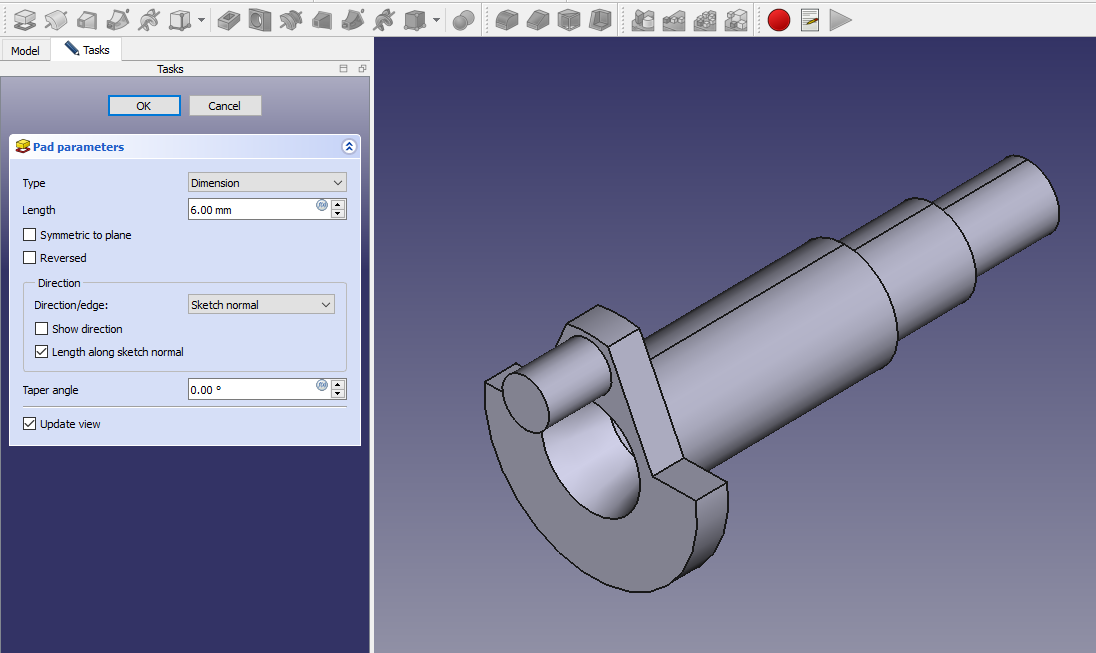Select the Pad tool icon

click(25, 19)
